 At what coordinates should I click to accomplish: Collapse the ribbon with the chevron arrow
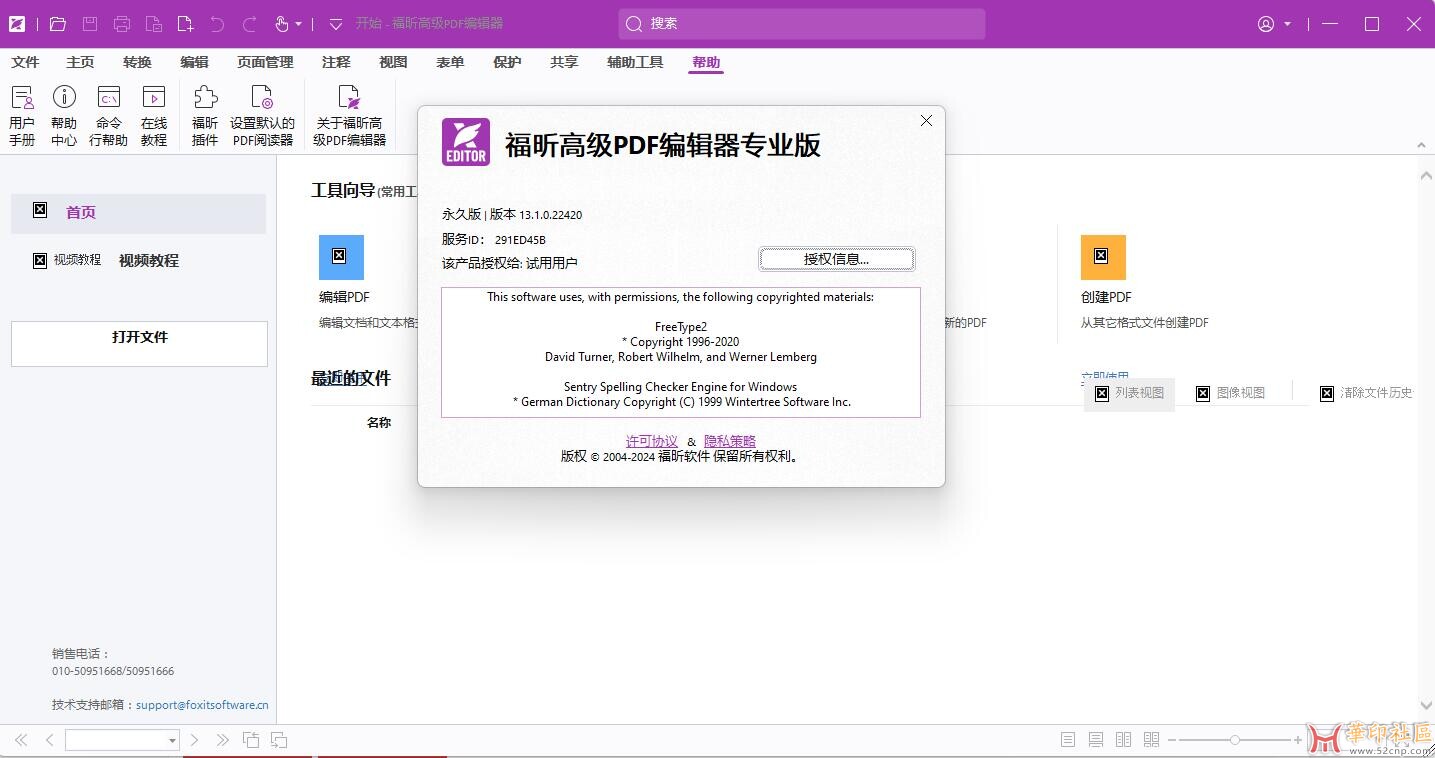(x=1421, y=145)
